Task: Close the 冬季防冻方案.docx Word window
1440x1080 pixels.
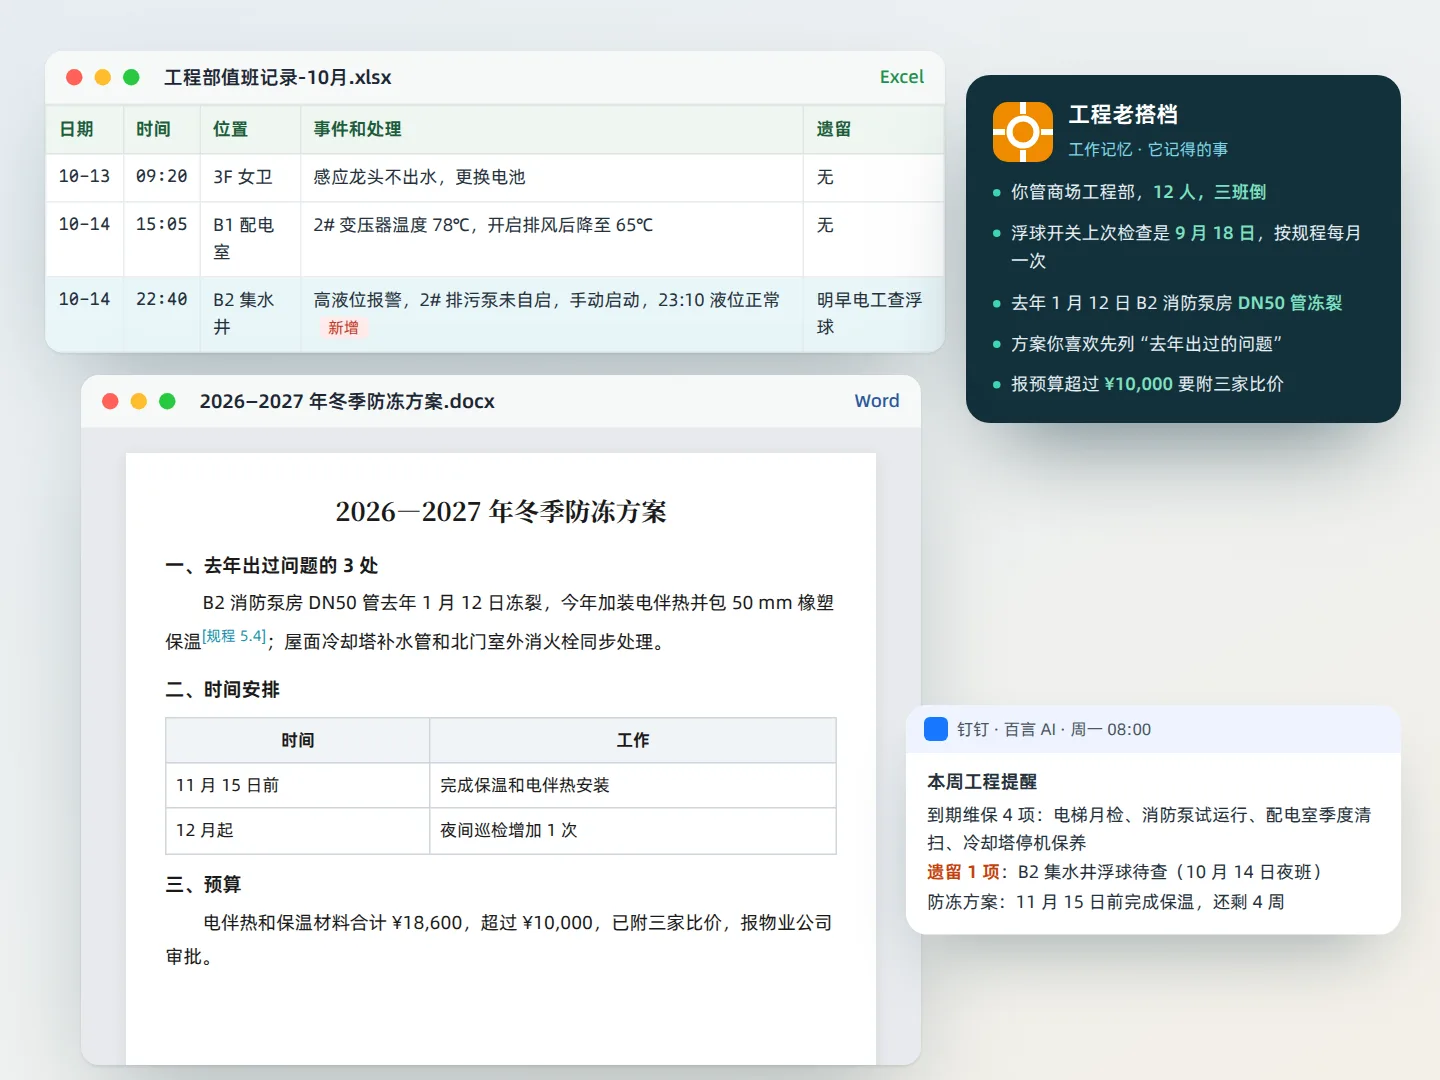Action: [x=110, y=401]
